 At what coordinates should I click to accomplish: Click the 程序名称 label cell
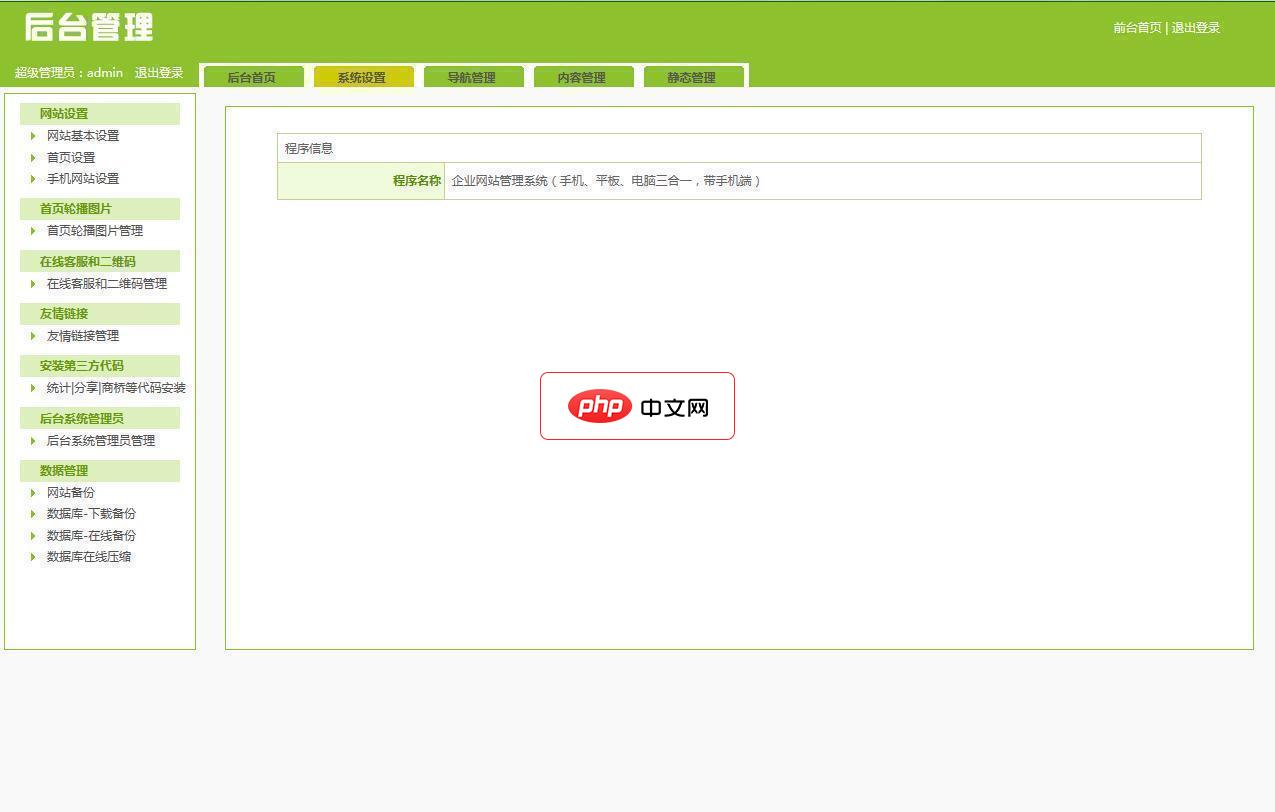coord(361,181)
